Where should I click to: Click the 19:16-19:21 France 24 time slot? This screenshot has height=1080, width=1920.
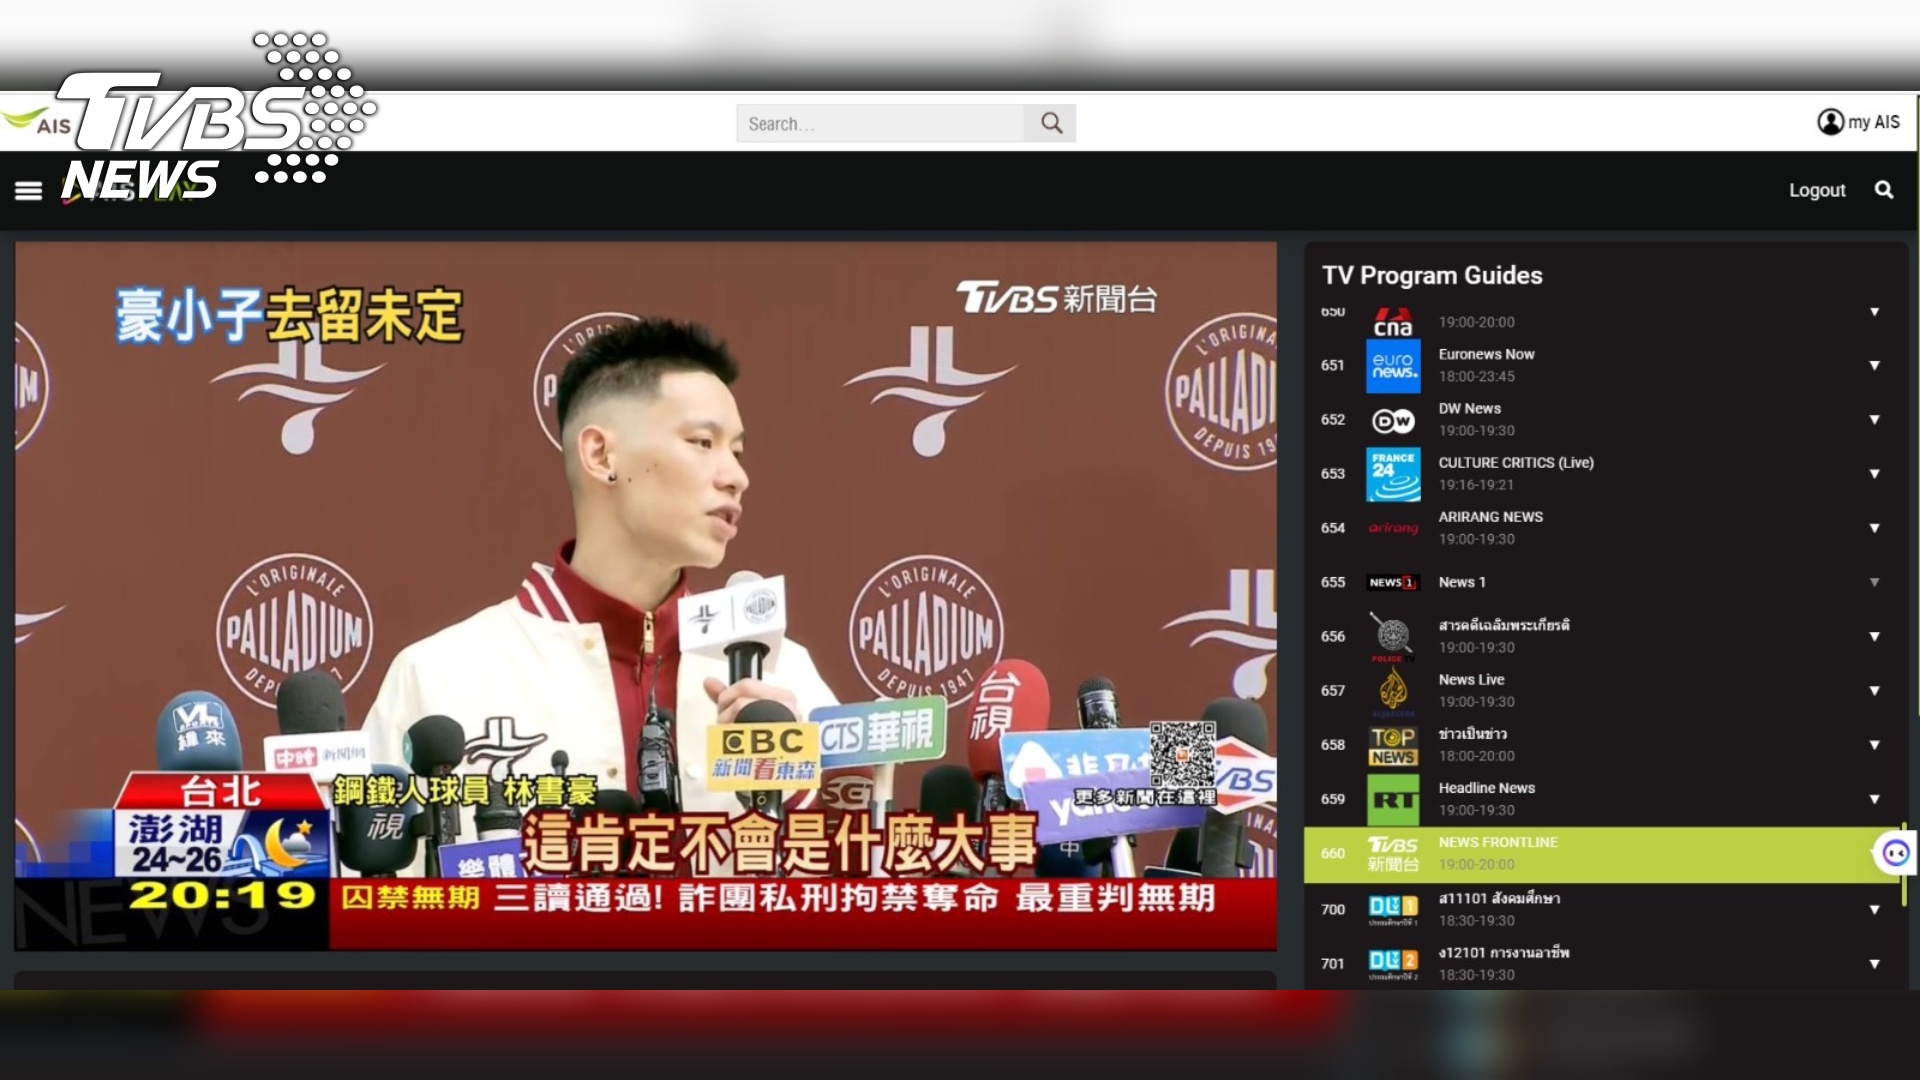[x=1476, y=485]
